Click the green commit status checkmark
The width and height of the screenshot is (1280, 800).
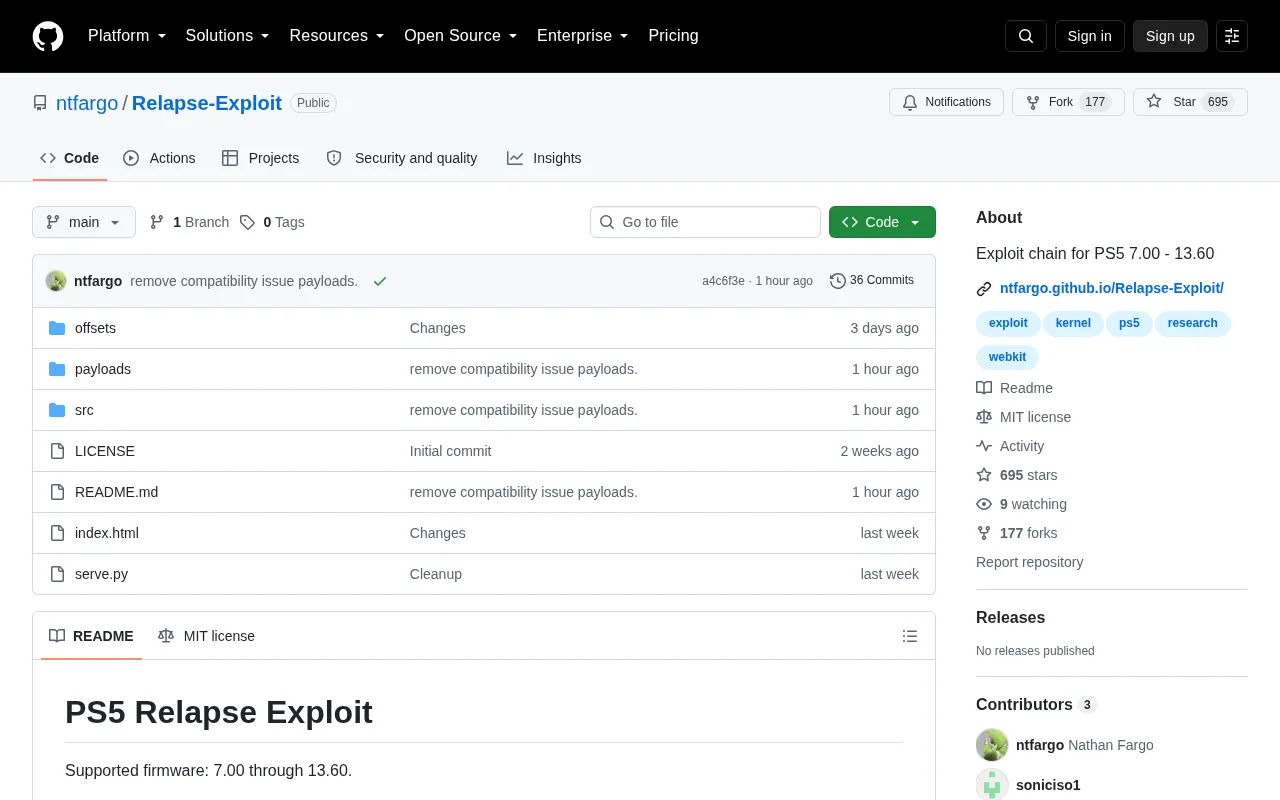point(380,281)
